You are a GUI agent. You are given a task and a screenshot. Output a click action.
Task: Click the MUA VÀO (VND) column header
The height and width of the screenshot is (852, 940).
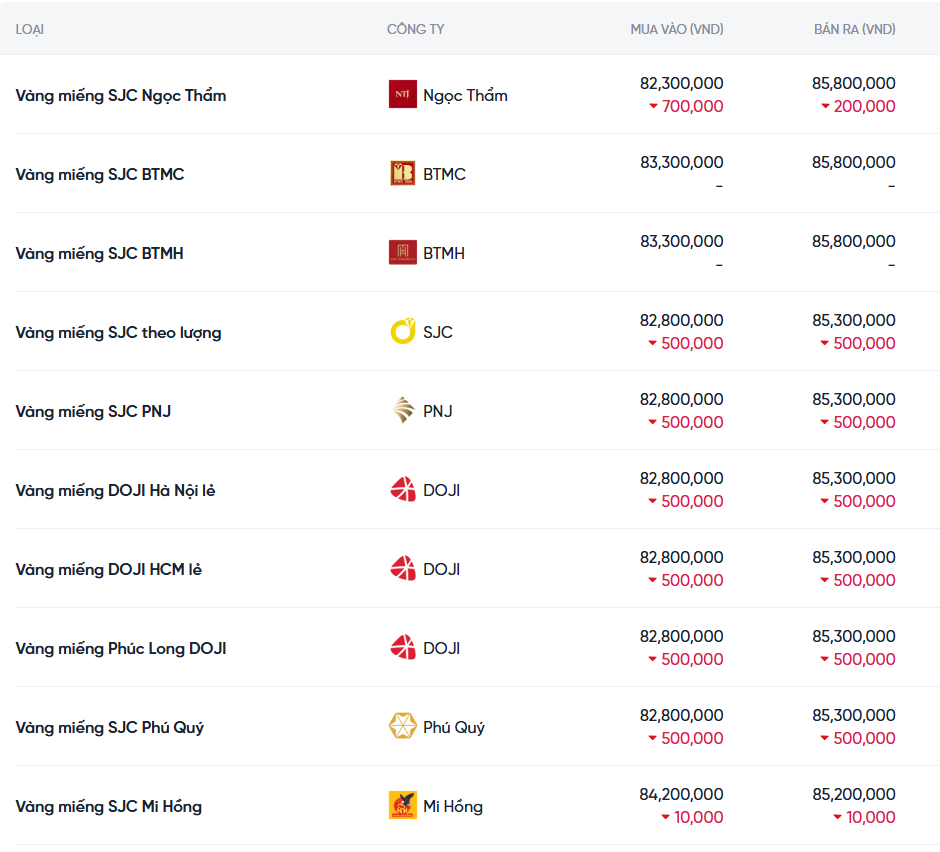pyautogui.click(x=677, y=29)
